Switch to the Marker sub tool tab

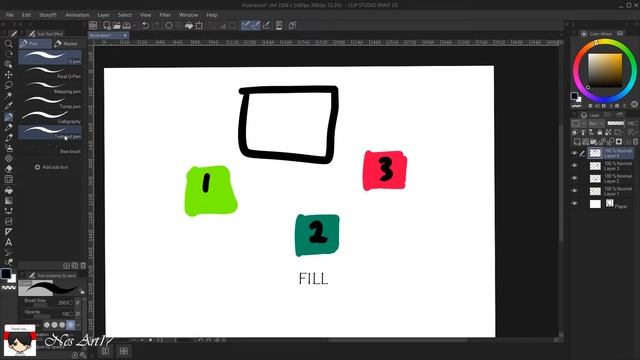[x=67, y=43]
